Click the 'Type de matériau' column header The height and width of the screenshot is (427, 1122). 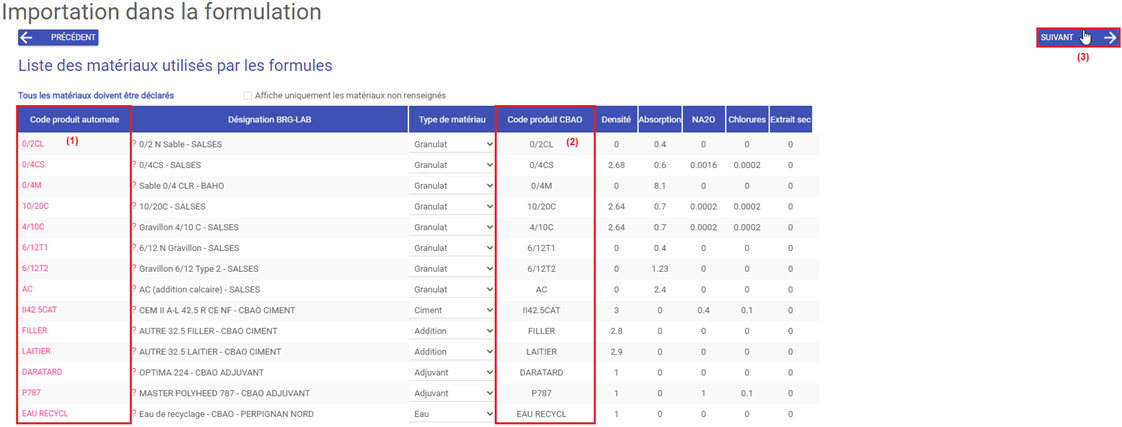(x=452, y=119)
